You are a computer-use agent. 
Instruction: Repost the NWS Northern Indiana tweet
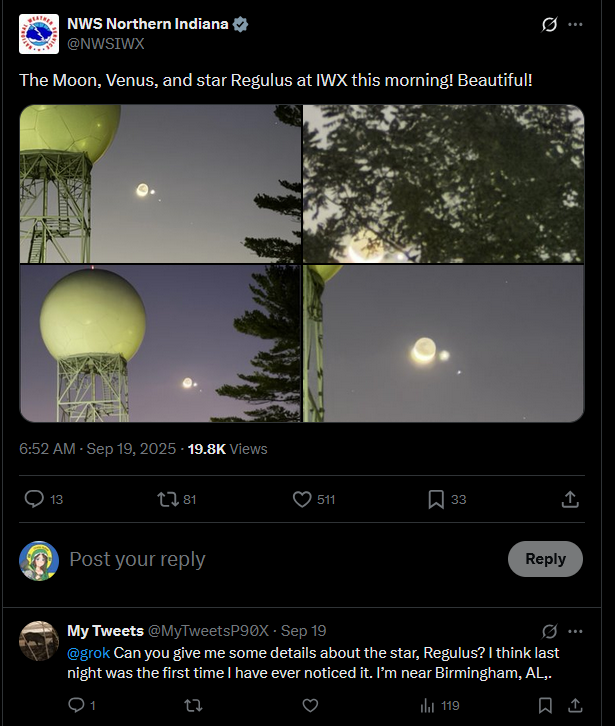[x=168, y=499]
